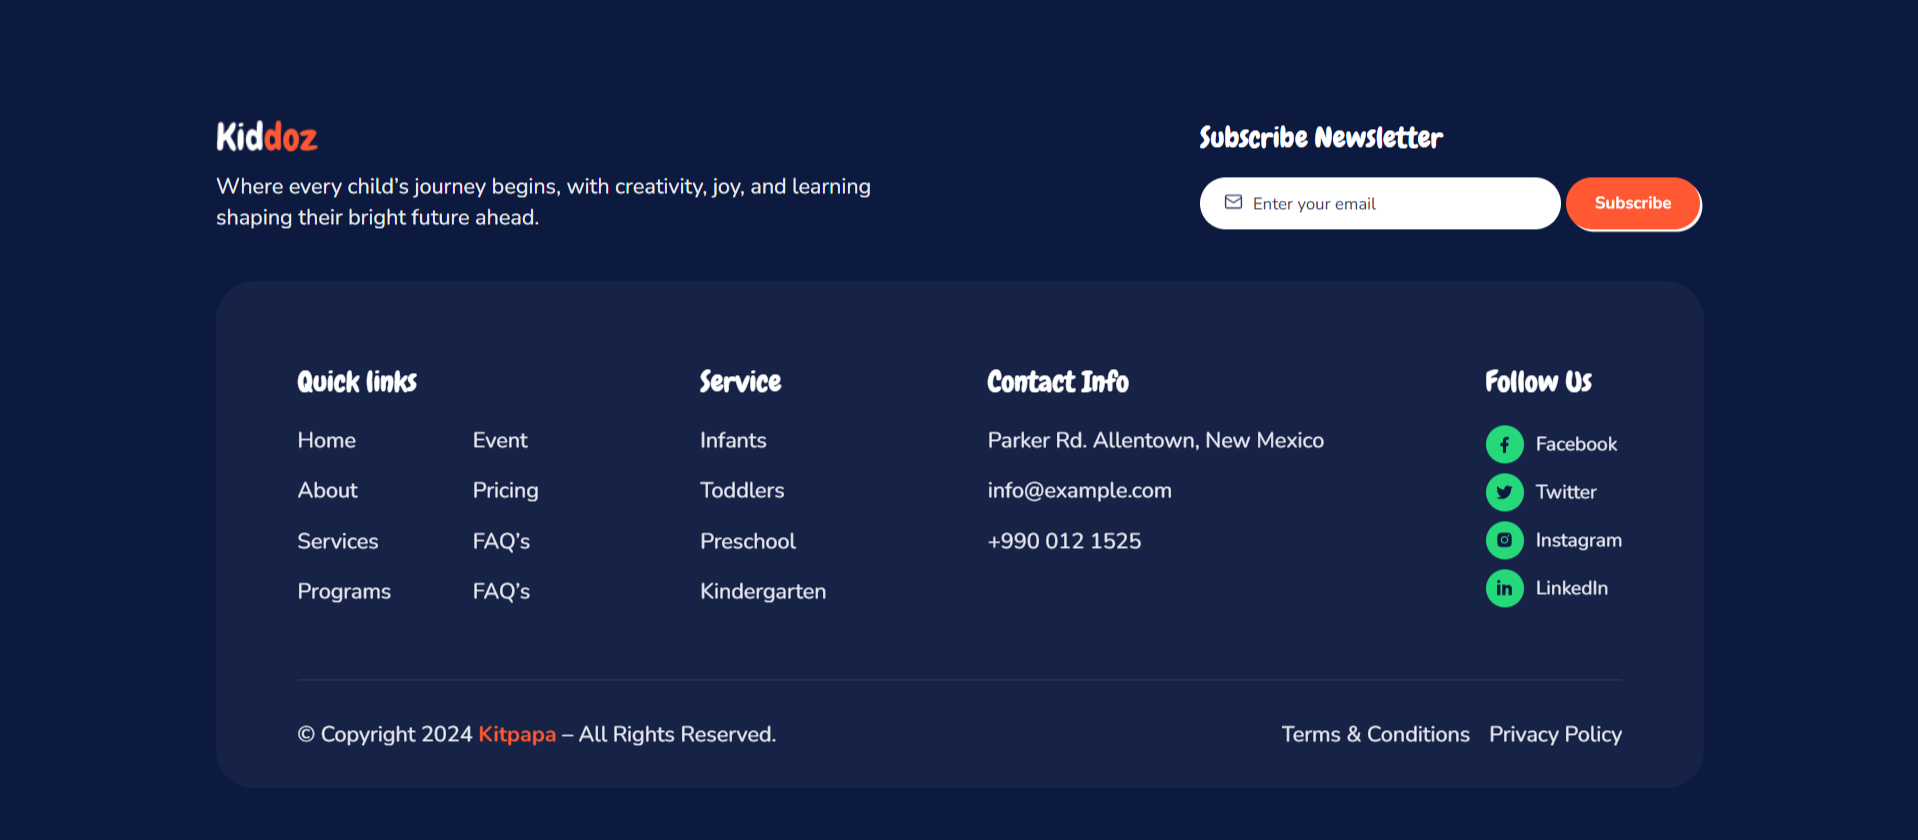The height and width of the screenshot is (840, 1918).
Task: Go to the Home quick link
Action: [326, 441]
